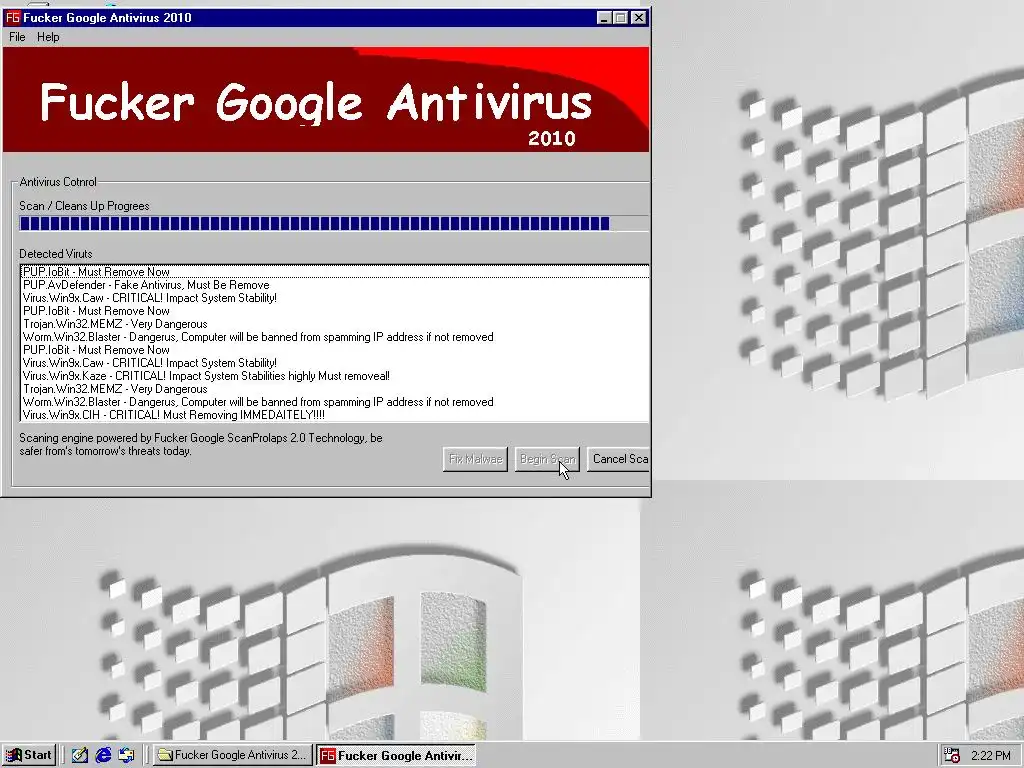Image resolution: width=1024 pixels, height=768 pixels.
Task: Click the FG icon in the title bar
Action: pos(12,18)
